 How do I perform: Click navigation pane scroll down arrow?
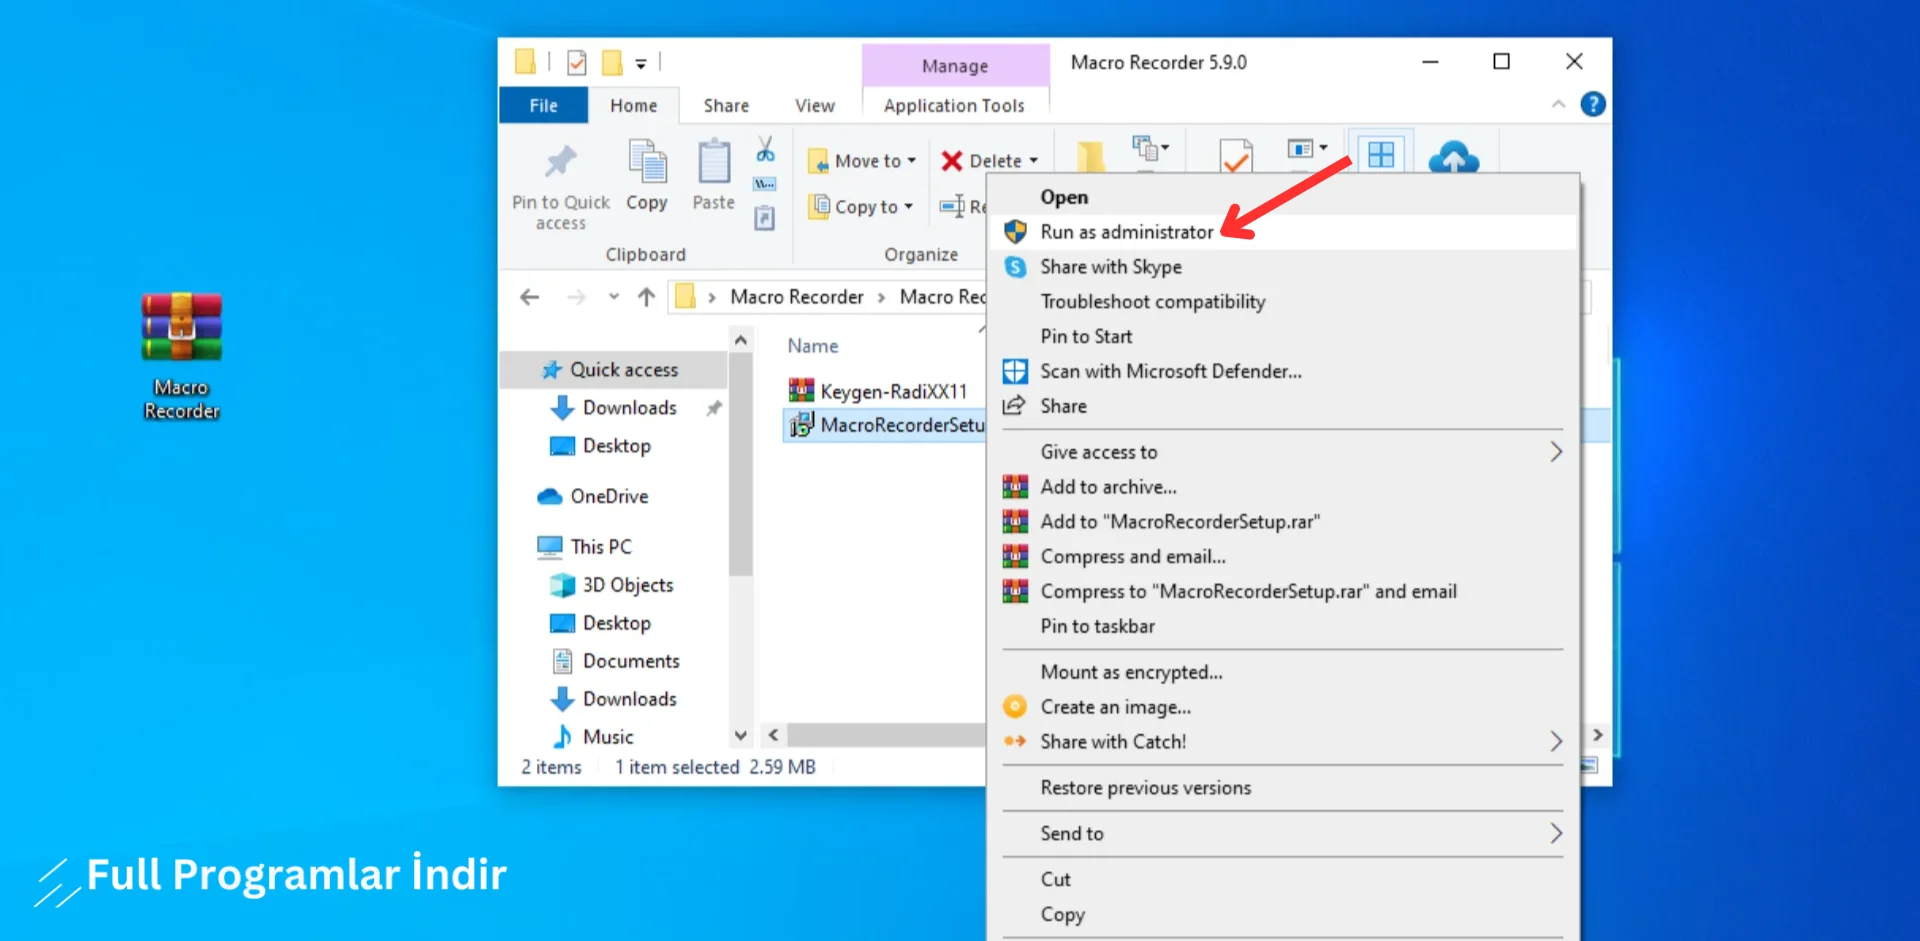pyautogui.click(x=741, y=735)
